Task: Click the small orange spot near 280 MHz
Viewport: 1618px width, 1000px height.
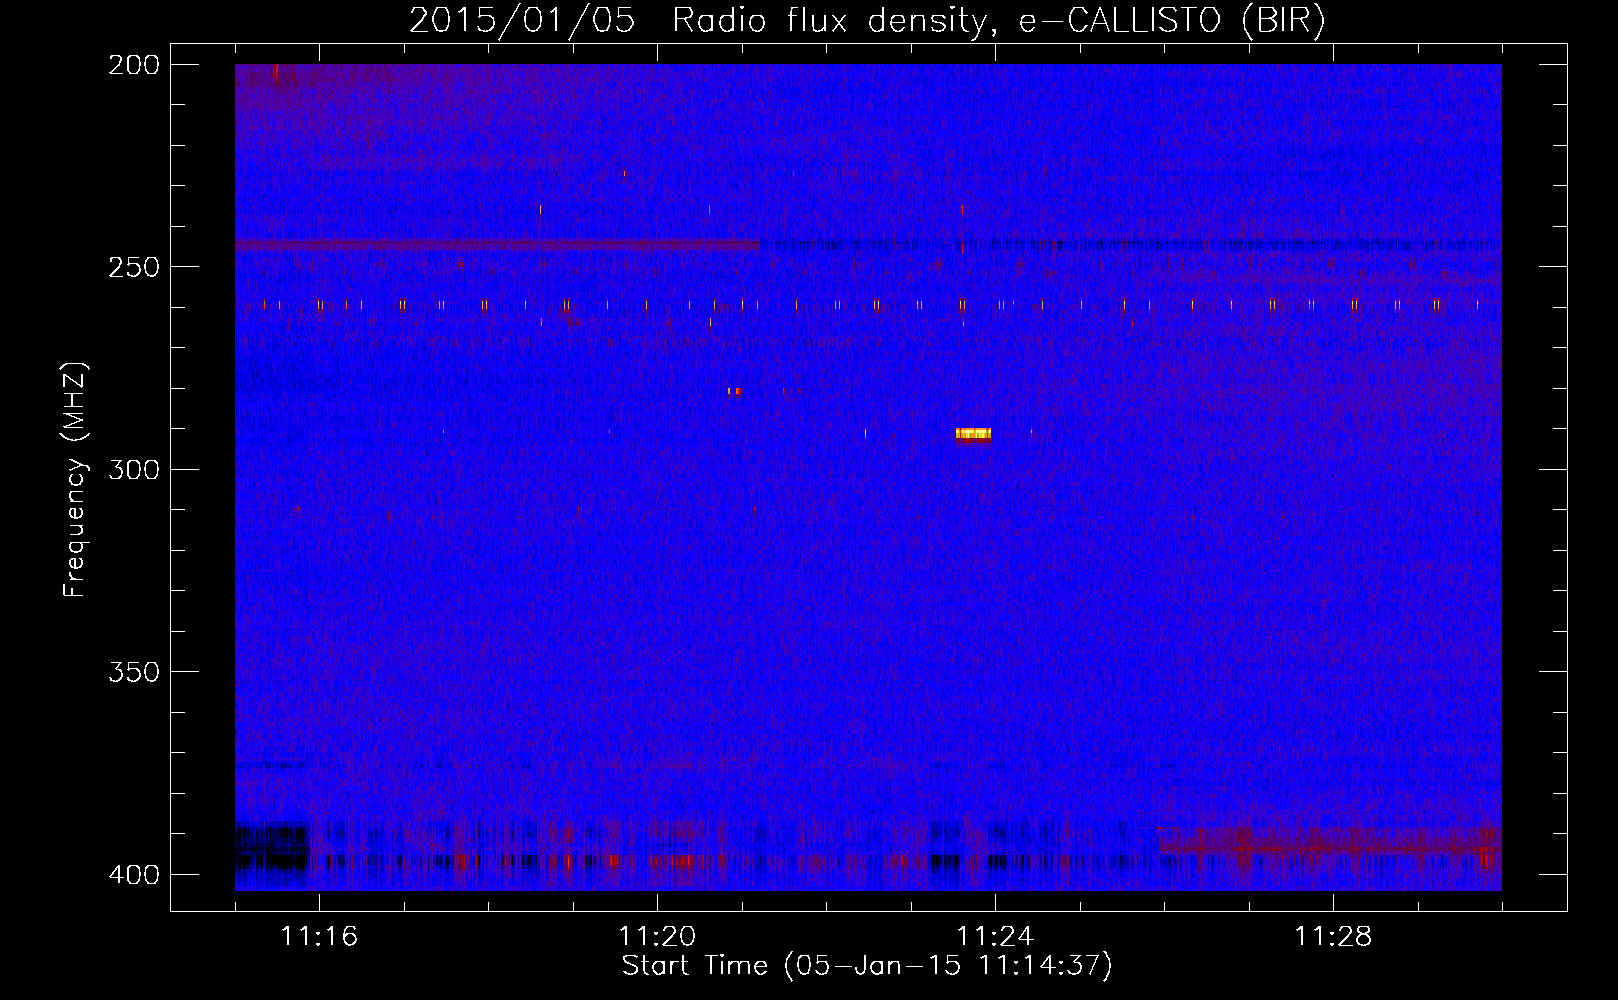Action: pos(735,391)
